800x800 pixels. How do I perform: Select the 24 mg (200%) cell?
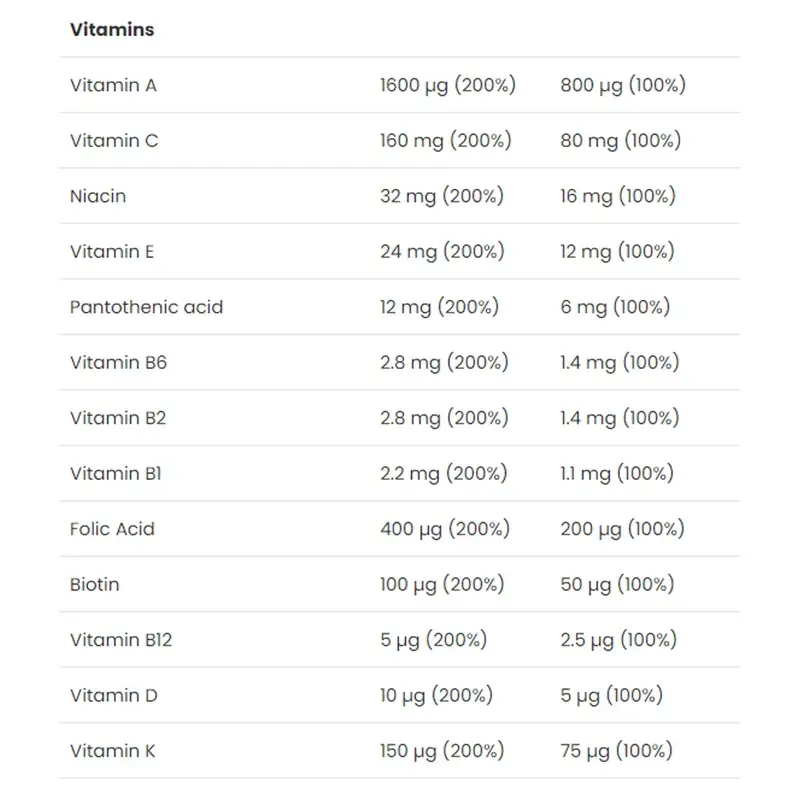[x=441, y=252]
